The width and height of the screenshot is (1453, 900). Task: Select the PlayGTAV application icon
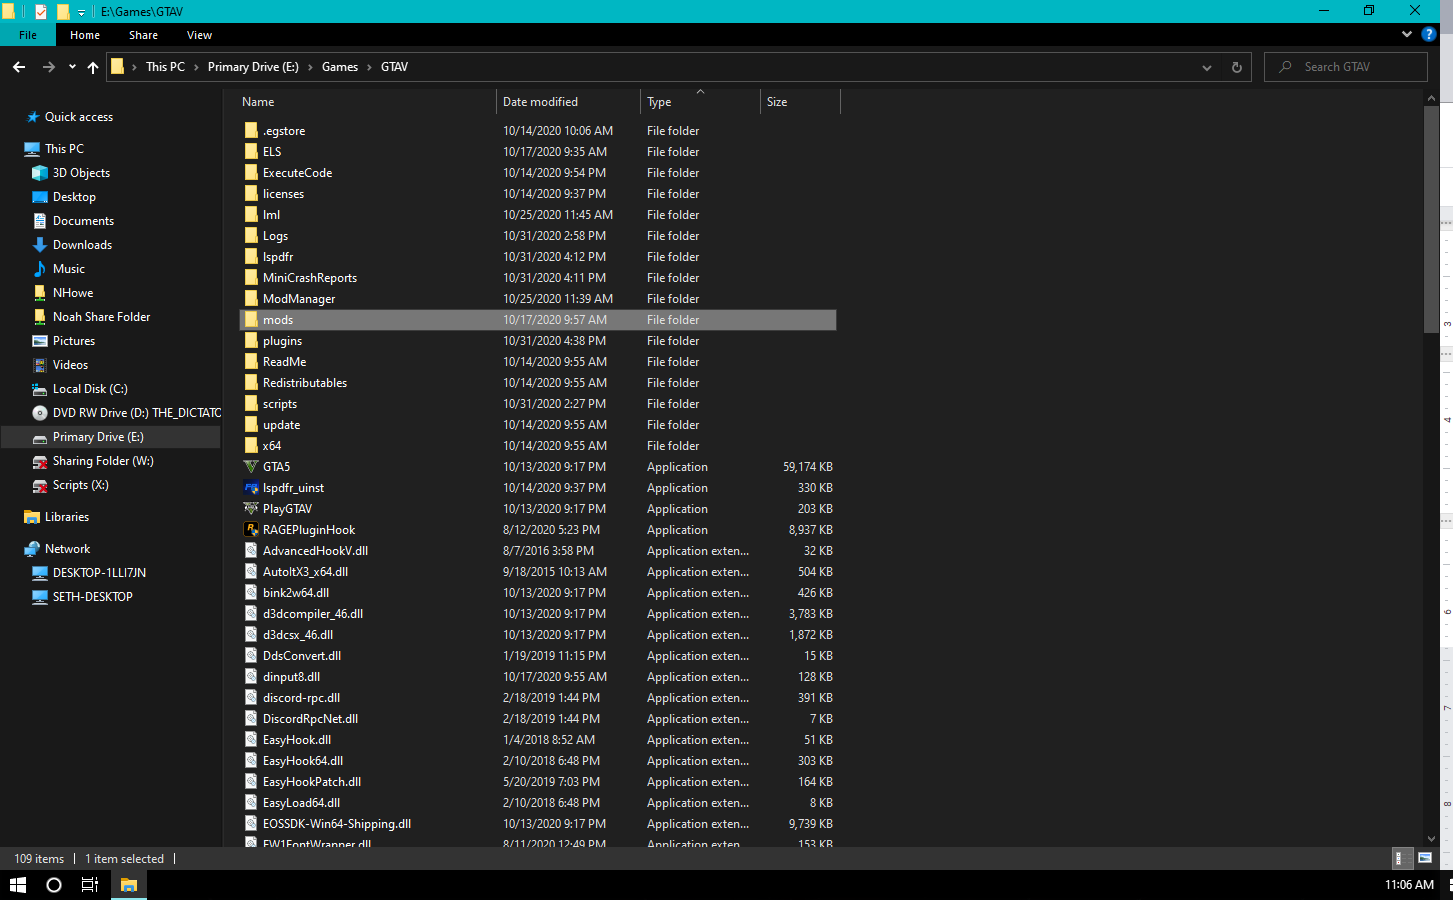click(252, 509)
